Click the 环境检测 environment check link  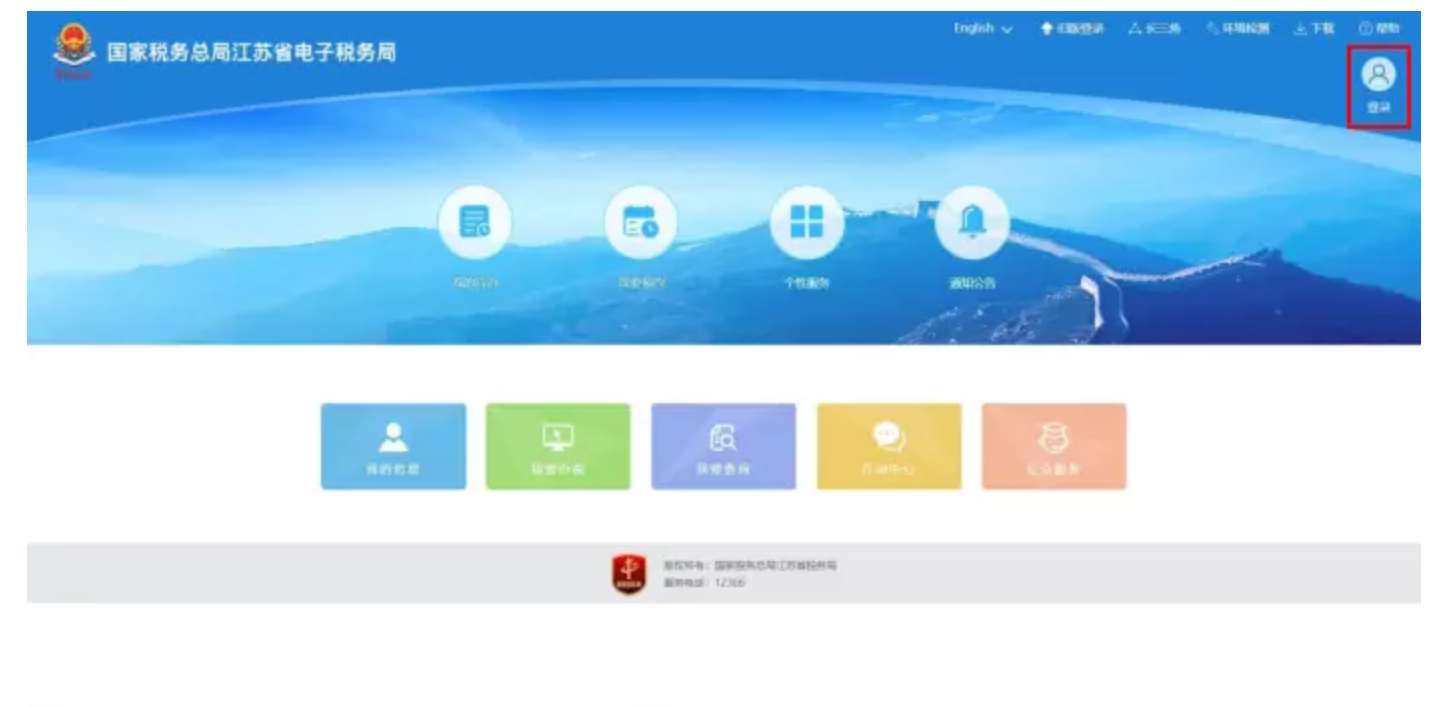pyautogui.click(x=1238, y=29)
